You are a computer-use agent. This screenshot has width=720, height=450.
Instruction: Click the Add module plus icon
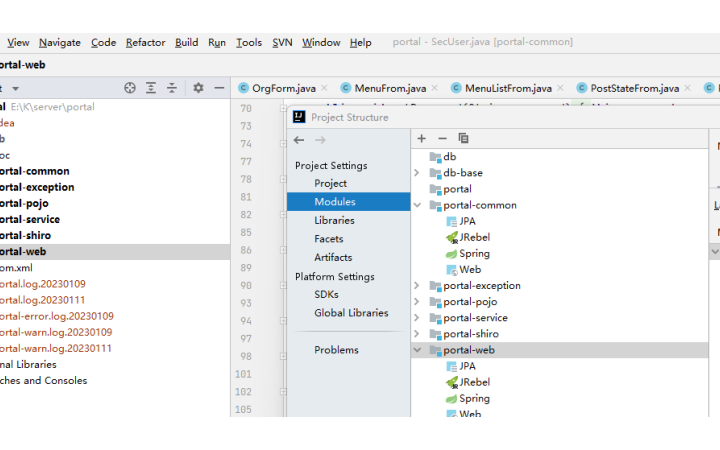(x=421, y=138)
